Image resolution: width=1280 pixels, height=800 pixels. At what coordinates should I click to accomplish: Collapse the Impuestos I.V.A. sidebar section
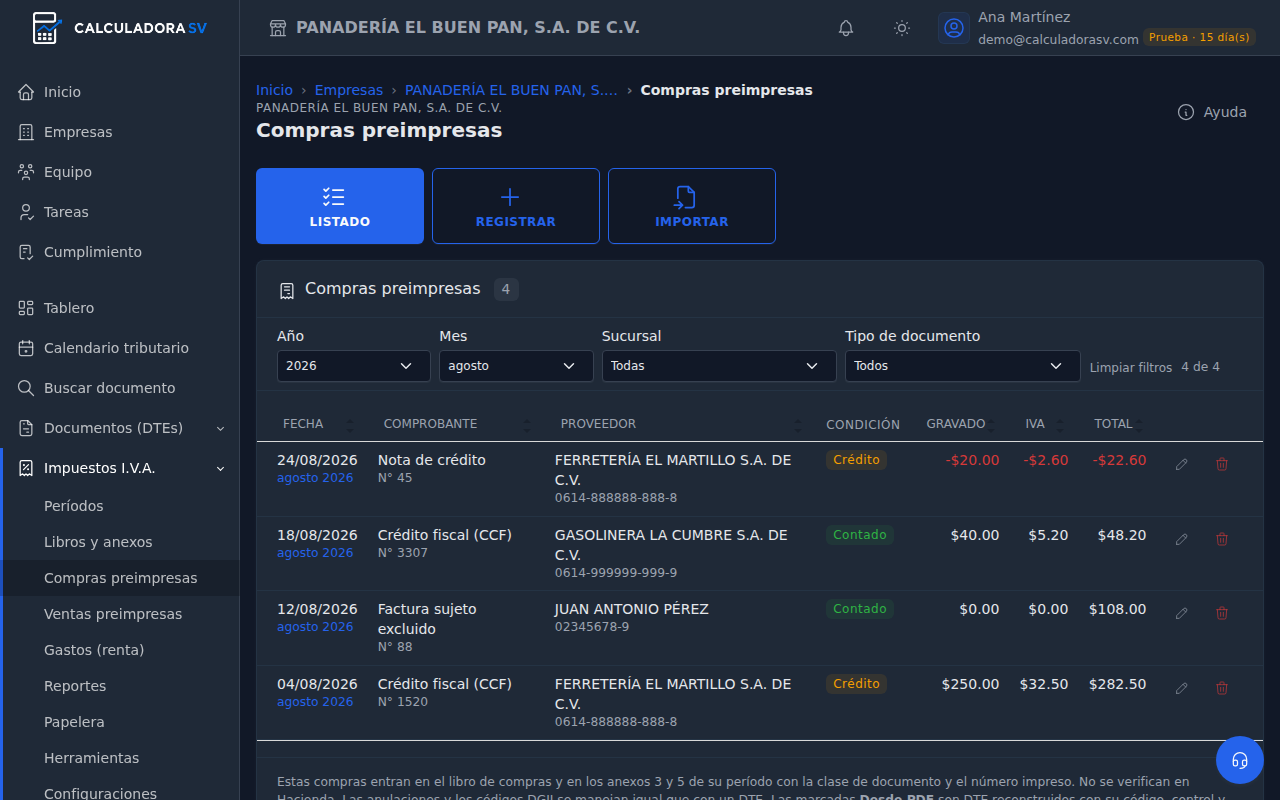(x=121, y=468)
